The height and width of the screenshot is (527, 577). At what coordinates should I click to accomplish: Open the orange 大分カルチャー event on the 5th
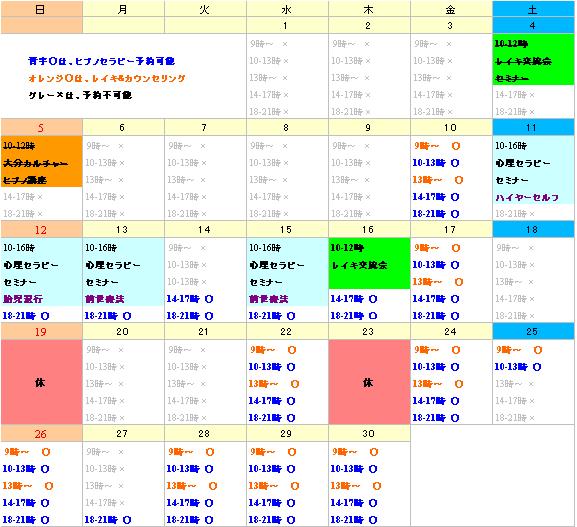42,162
